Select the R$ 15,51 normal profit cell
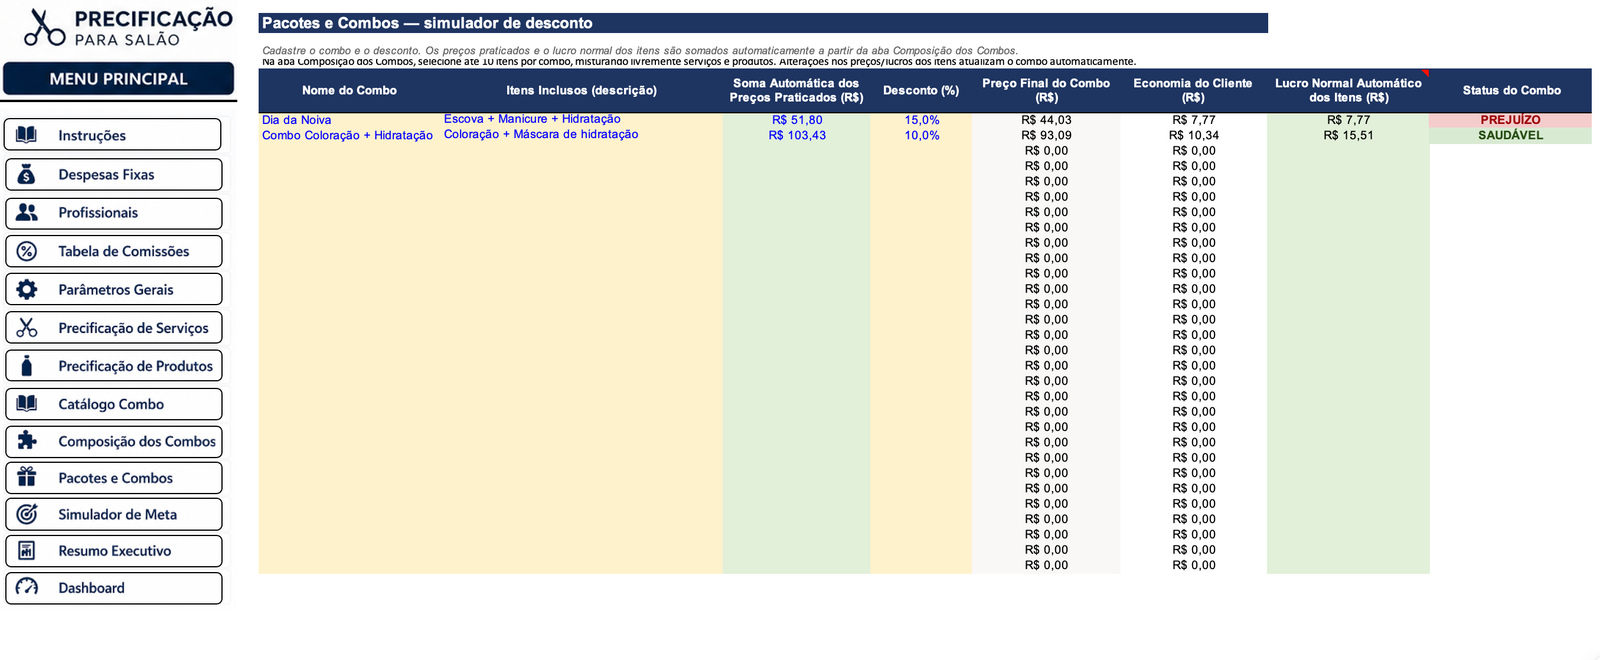The image size is (1600, 660). 1348,135
